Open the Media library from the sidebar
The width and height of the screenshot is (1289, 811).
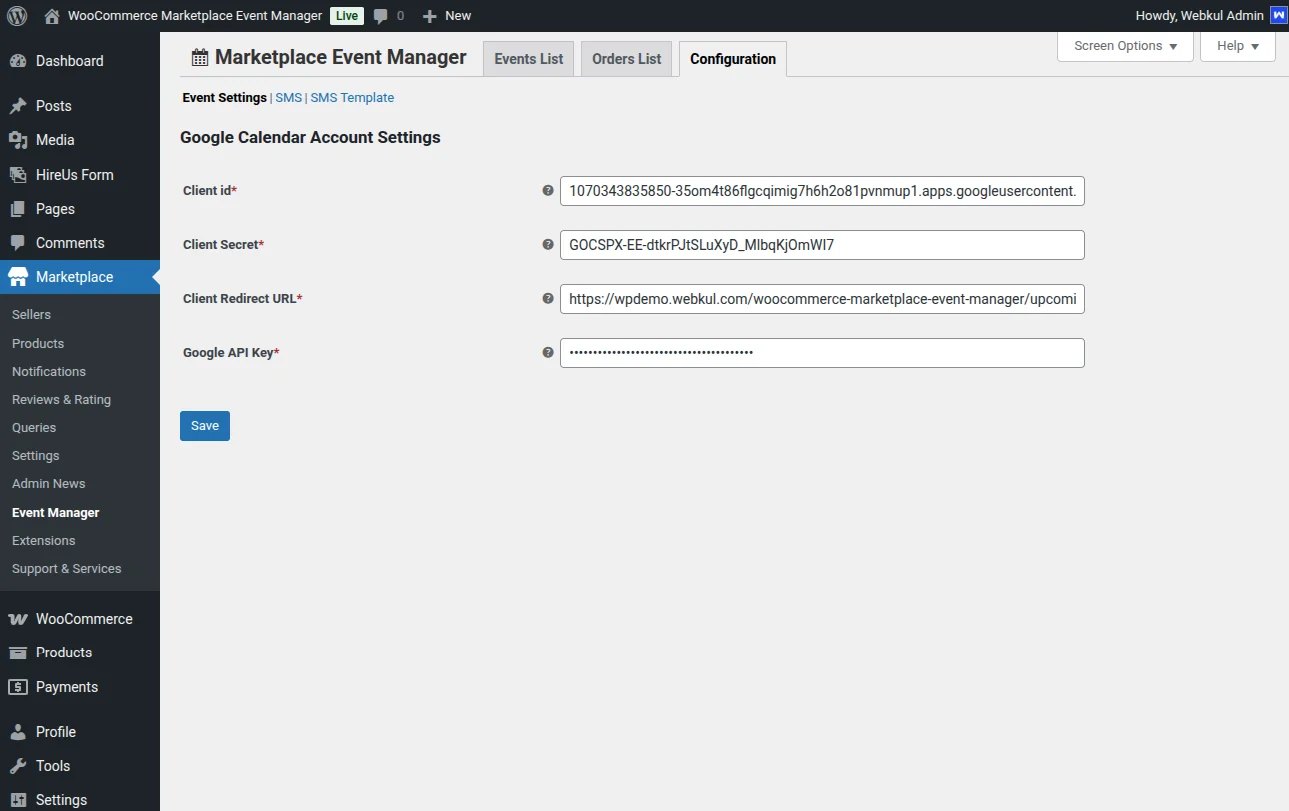tap(57, 140)
